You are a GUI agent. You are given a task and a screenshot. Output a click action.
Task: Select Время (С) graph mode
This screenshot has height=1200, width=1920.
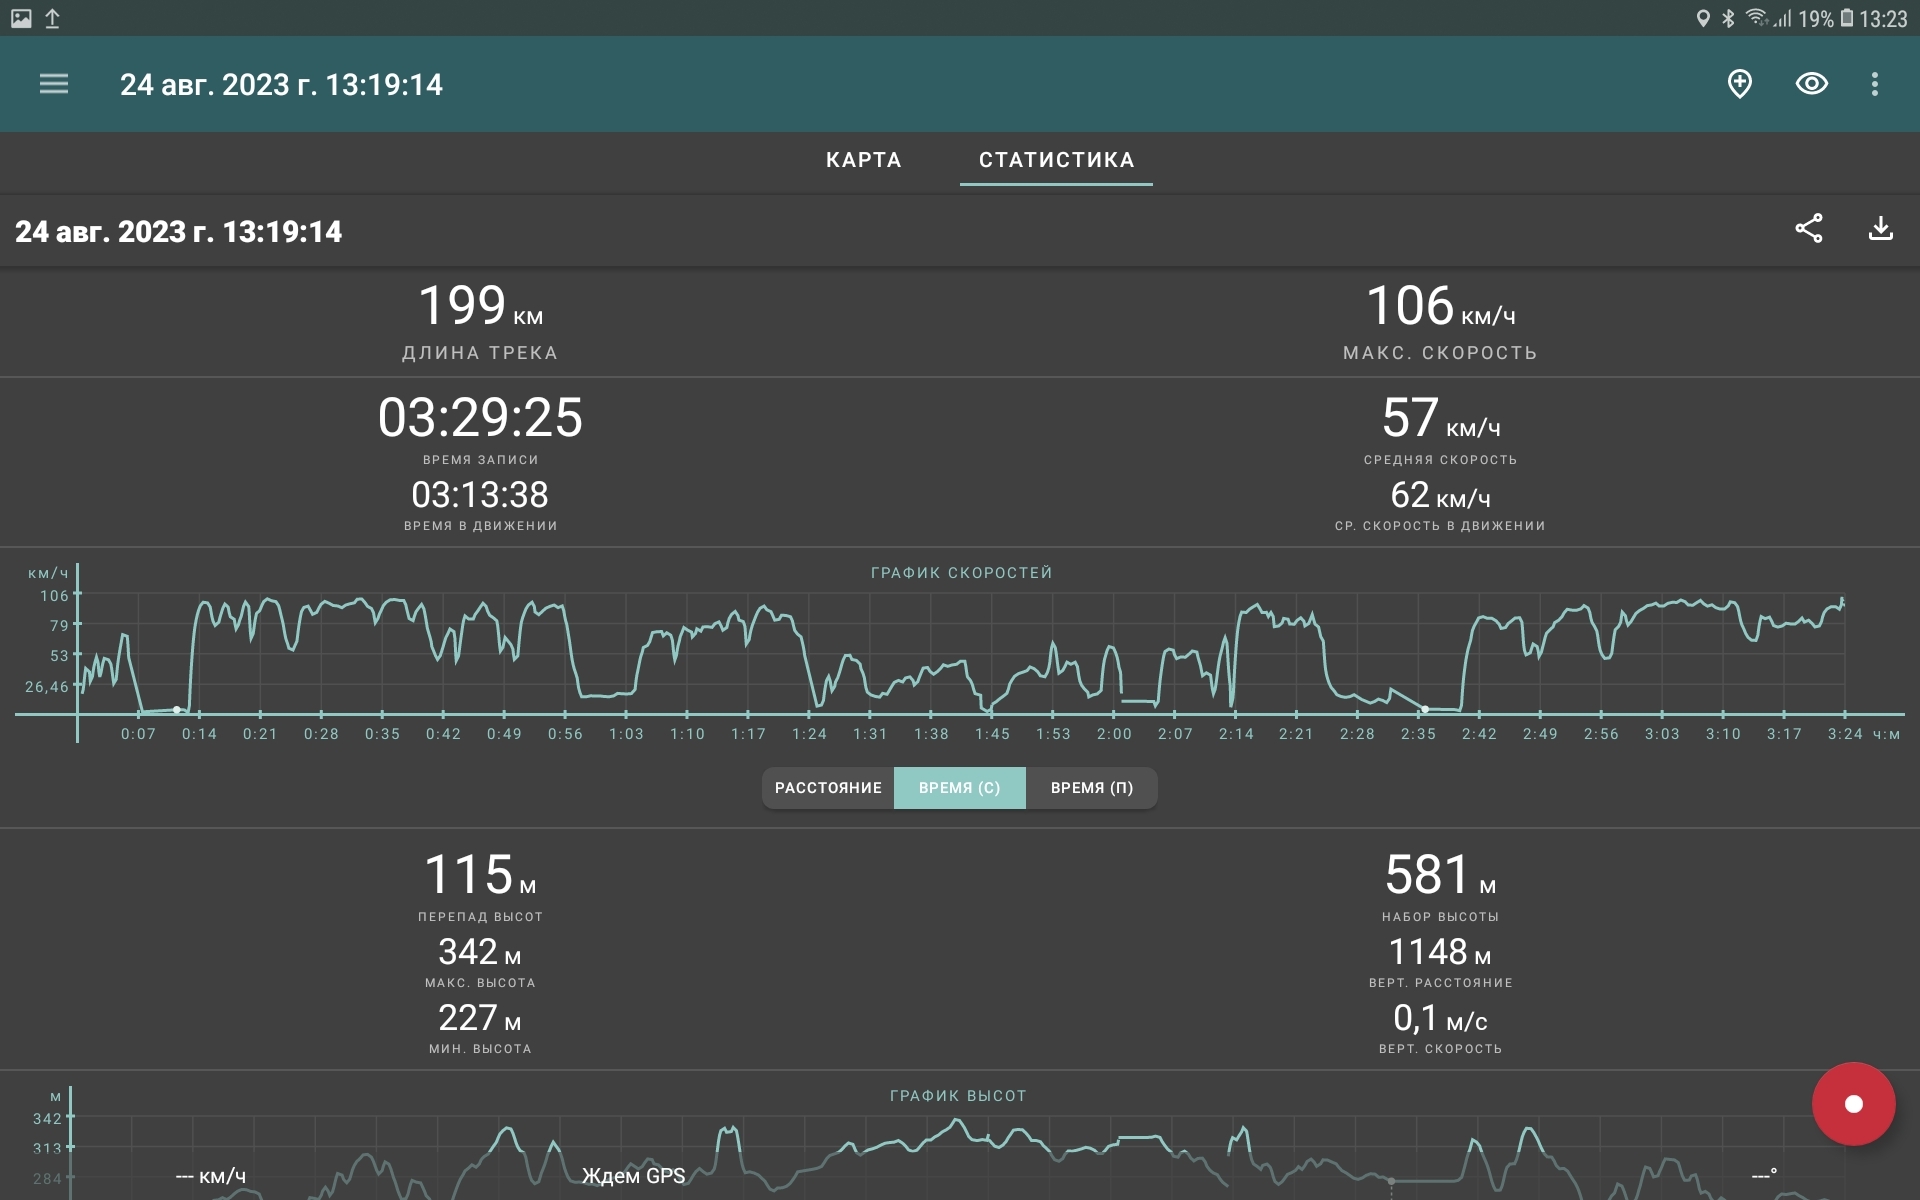[x=959, y=788]
